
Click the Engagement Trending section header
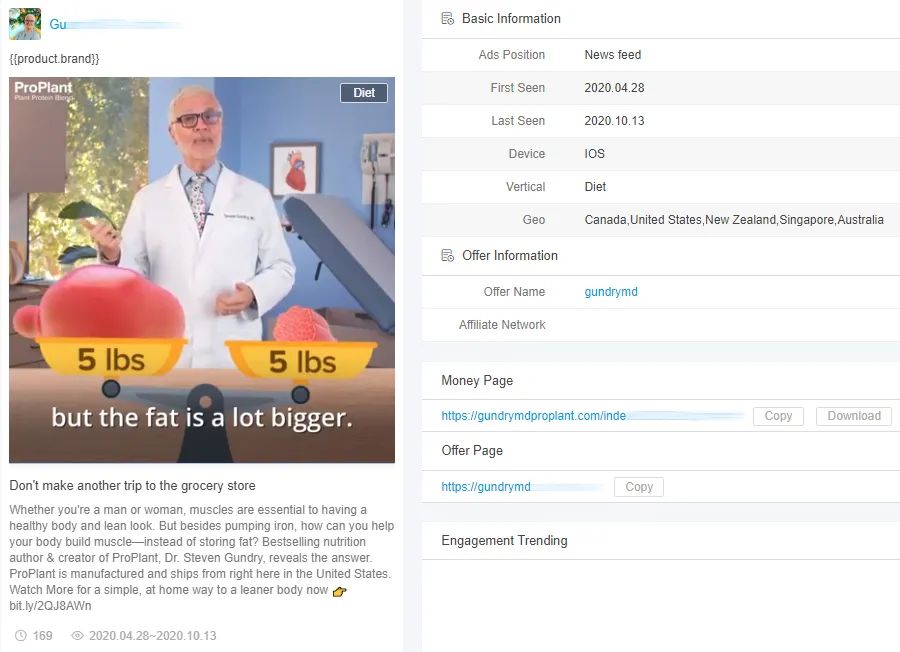pos(504,541)
